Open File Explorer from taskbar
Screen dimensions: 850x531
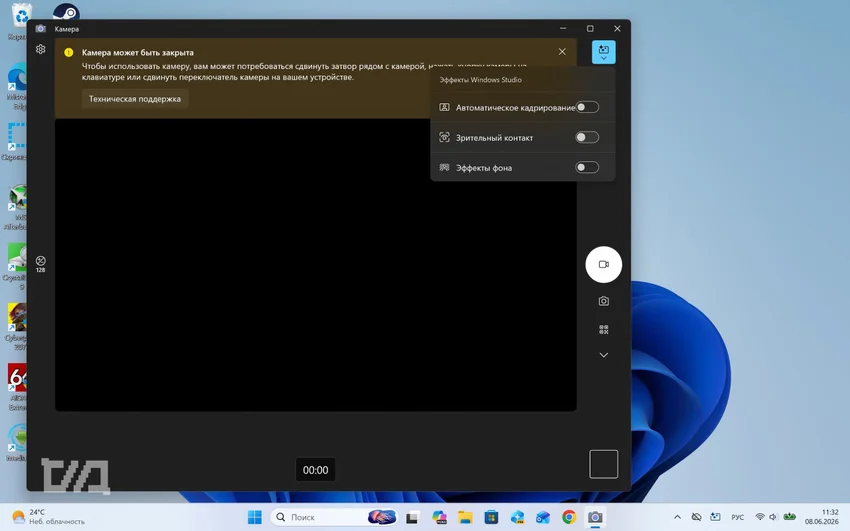(465, 517)
